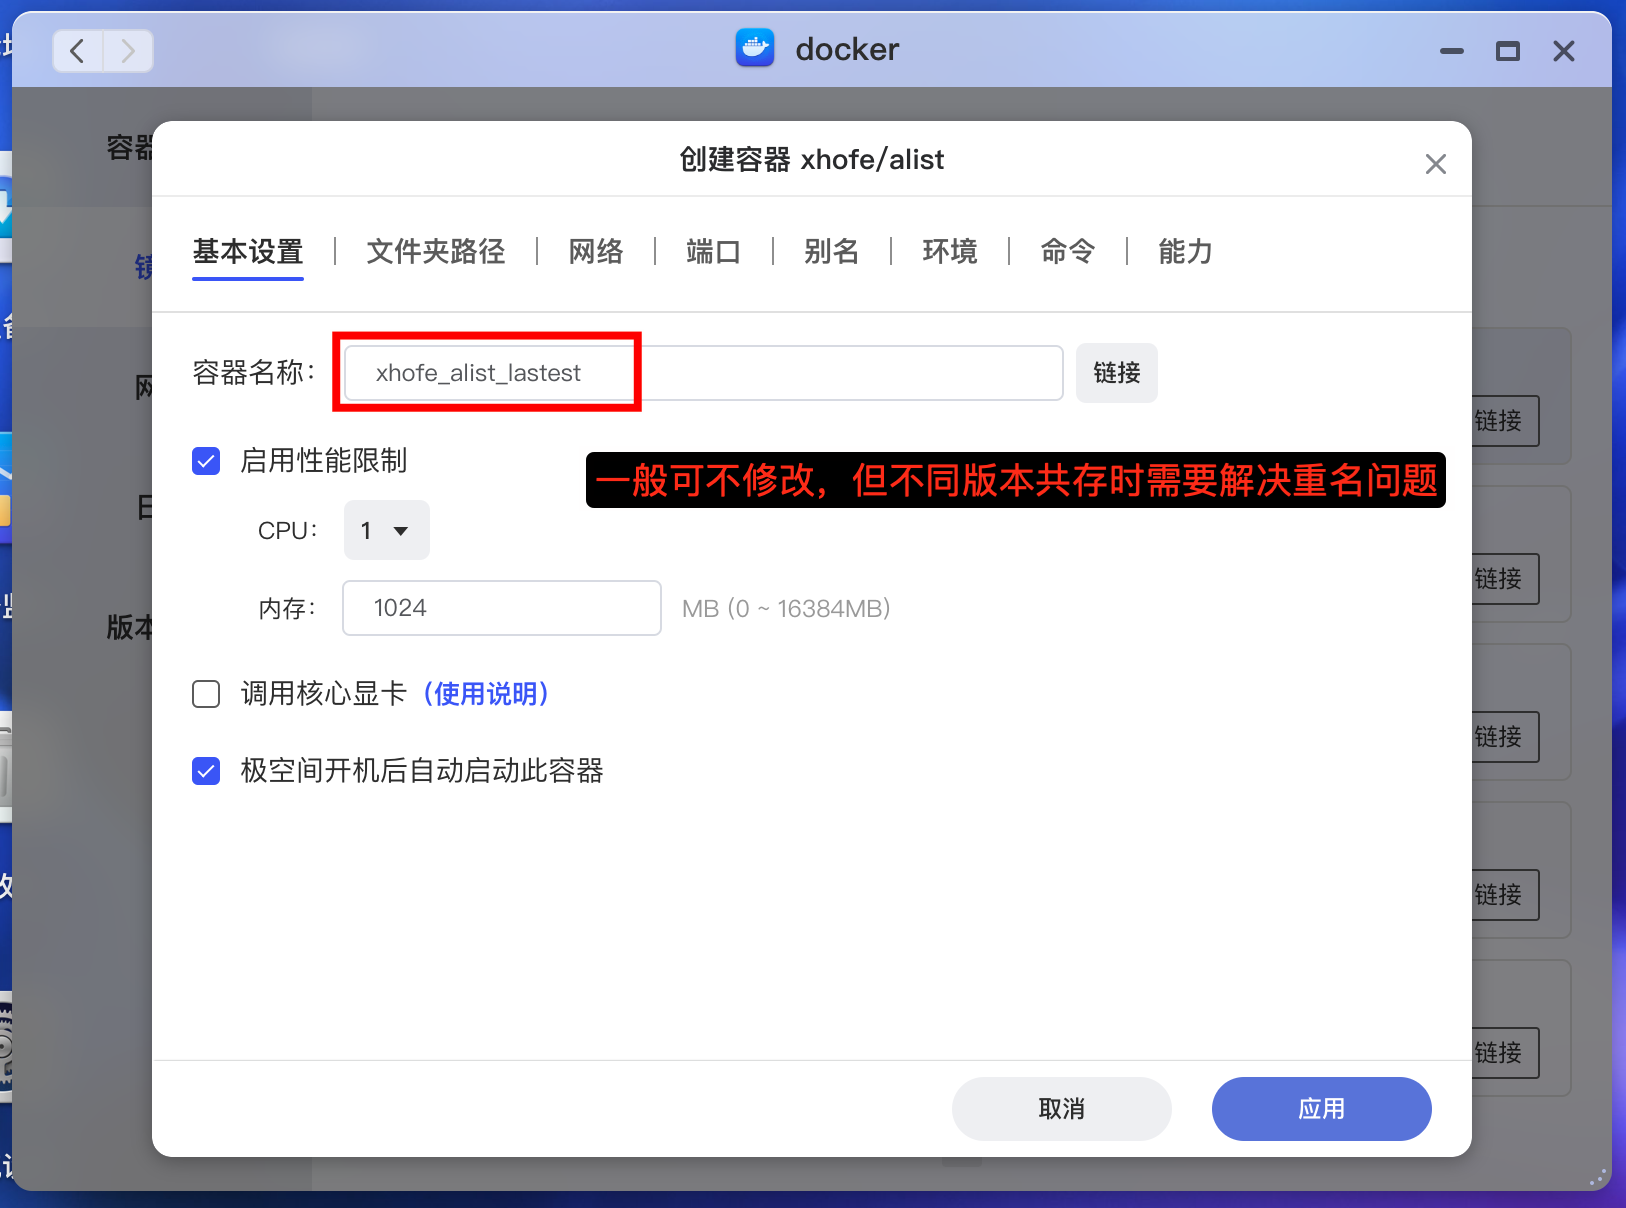1626x1208 pixels.
Task: Toggle 极空间开机后自动启动此容器 checkbox
Action: (206, 771)
